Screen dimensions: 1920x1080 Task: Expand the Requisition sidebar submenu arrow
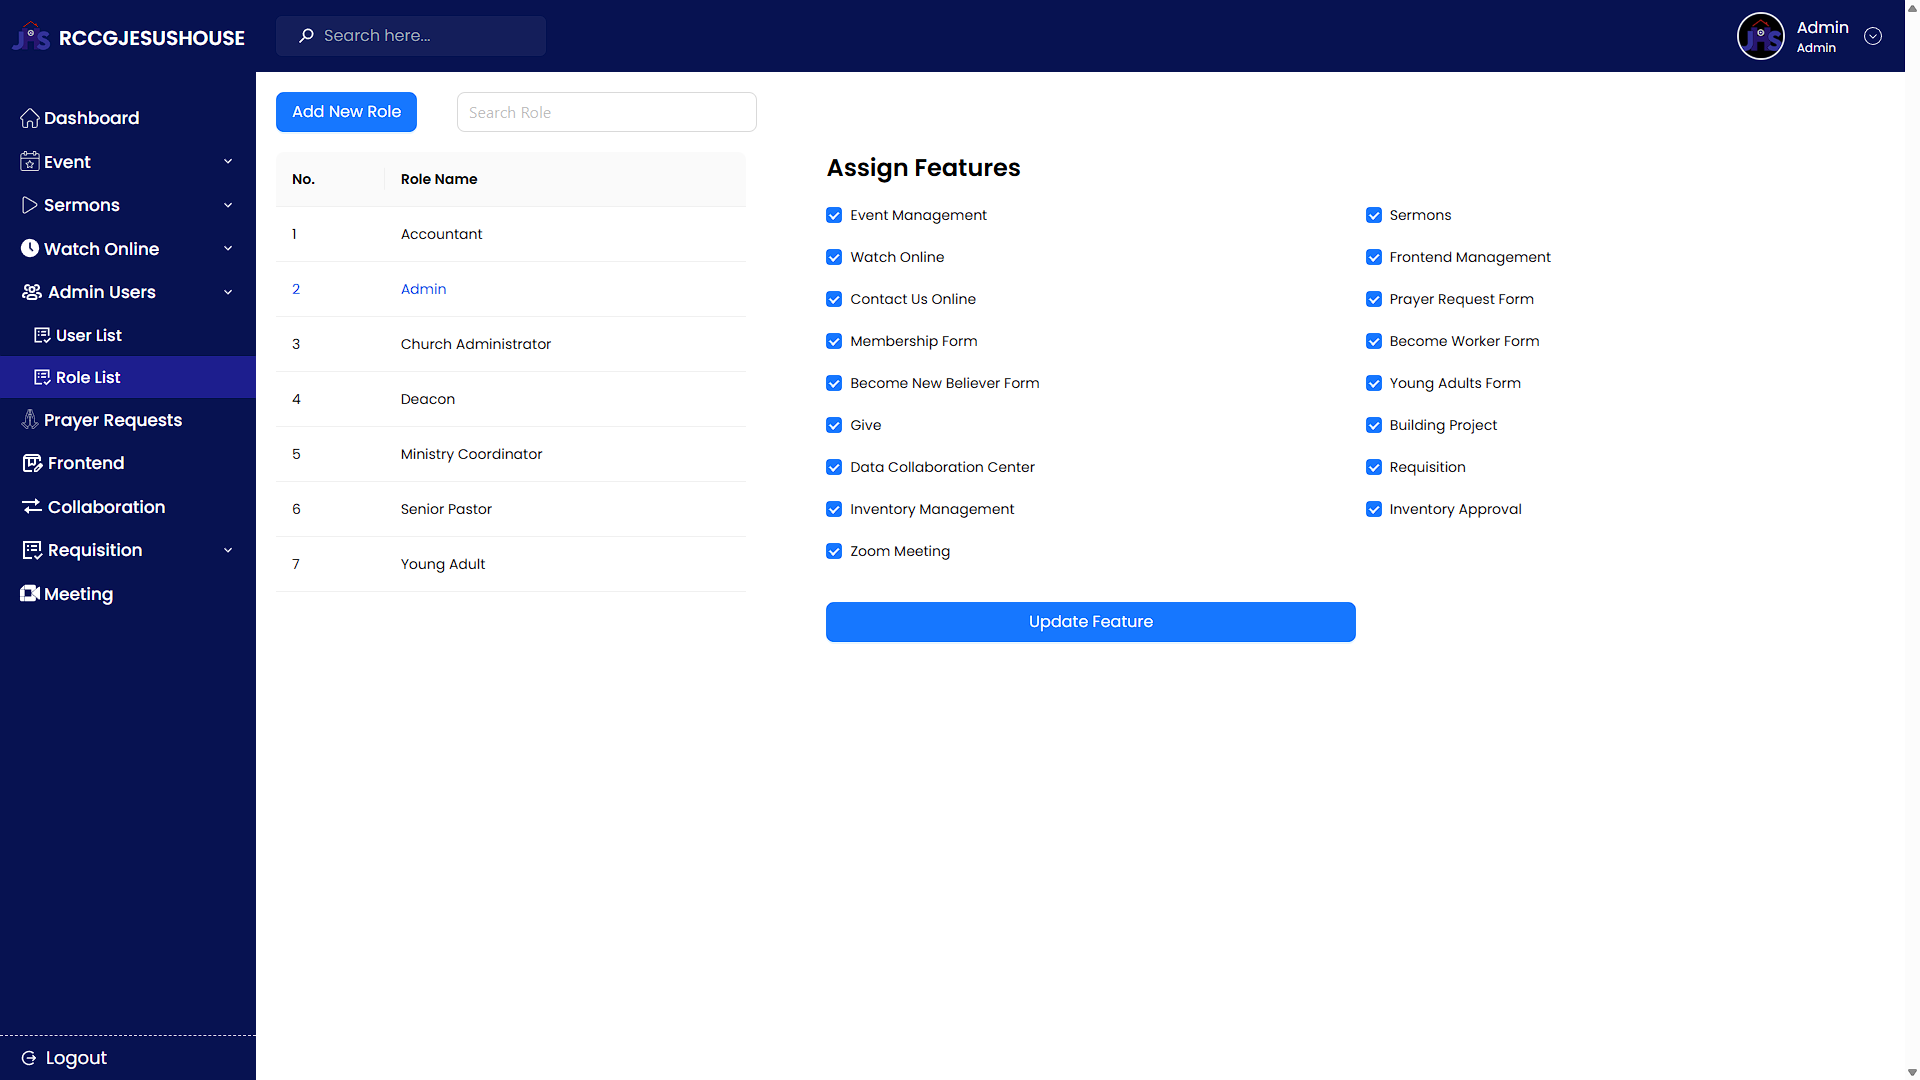tap(228, 550)
